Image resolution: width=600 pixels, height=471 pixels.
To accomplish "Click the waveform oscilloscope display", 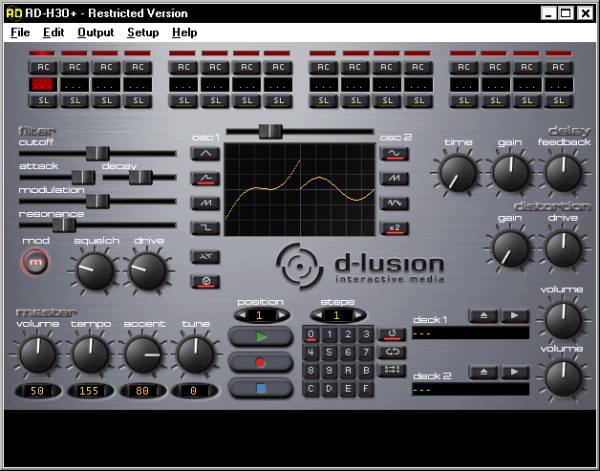I will coord(300,189).
